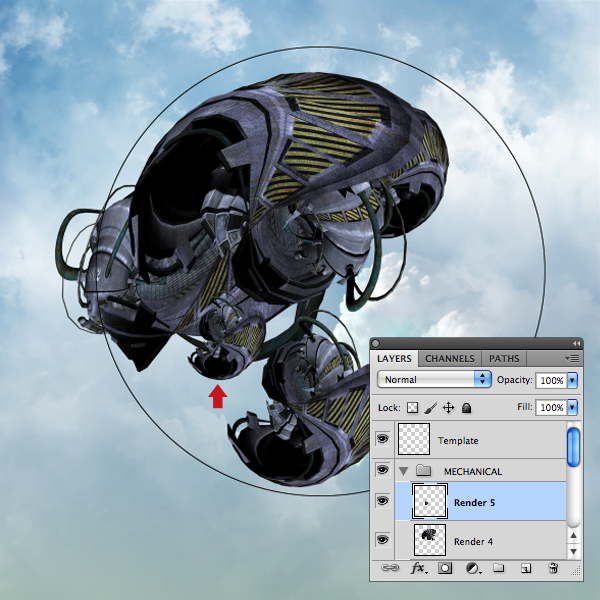The image size is (600, 600).
Task: Toggle Lock all padlock icon
Action: pyautogui.click(x=466, y=408)
